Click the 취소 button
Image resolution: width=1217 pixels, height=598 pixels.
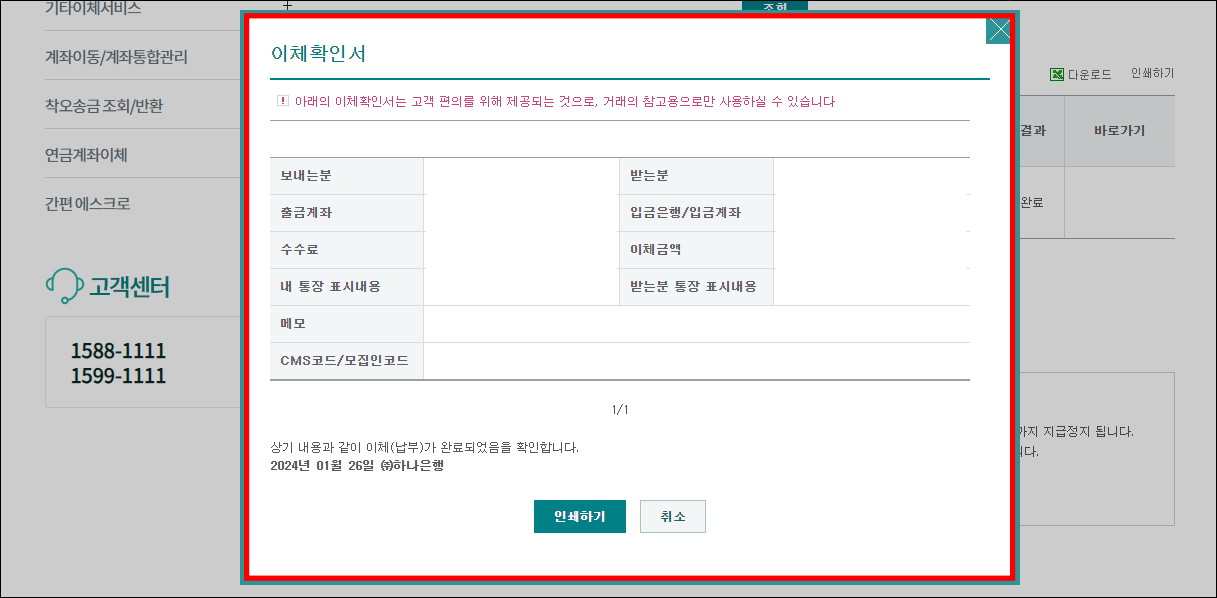coord(672,516)
